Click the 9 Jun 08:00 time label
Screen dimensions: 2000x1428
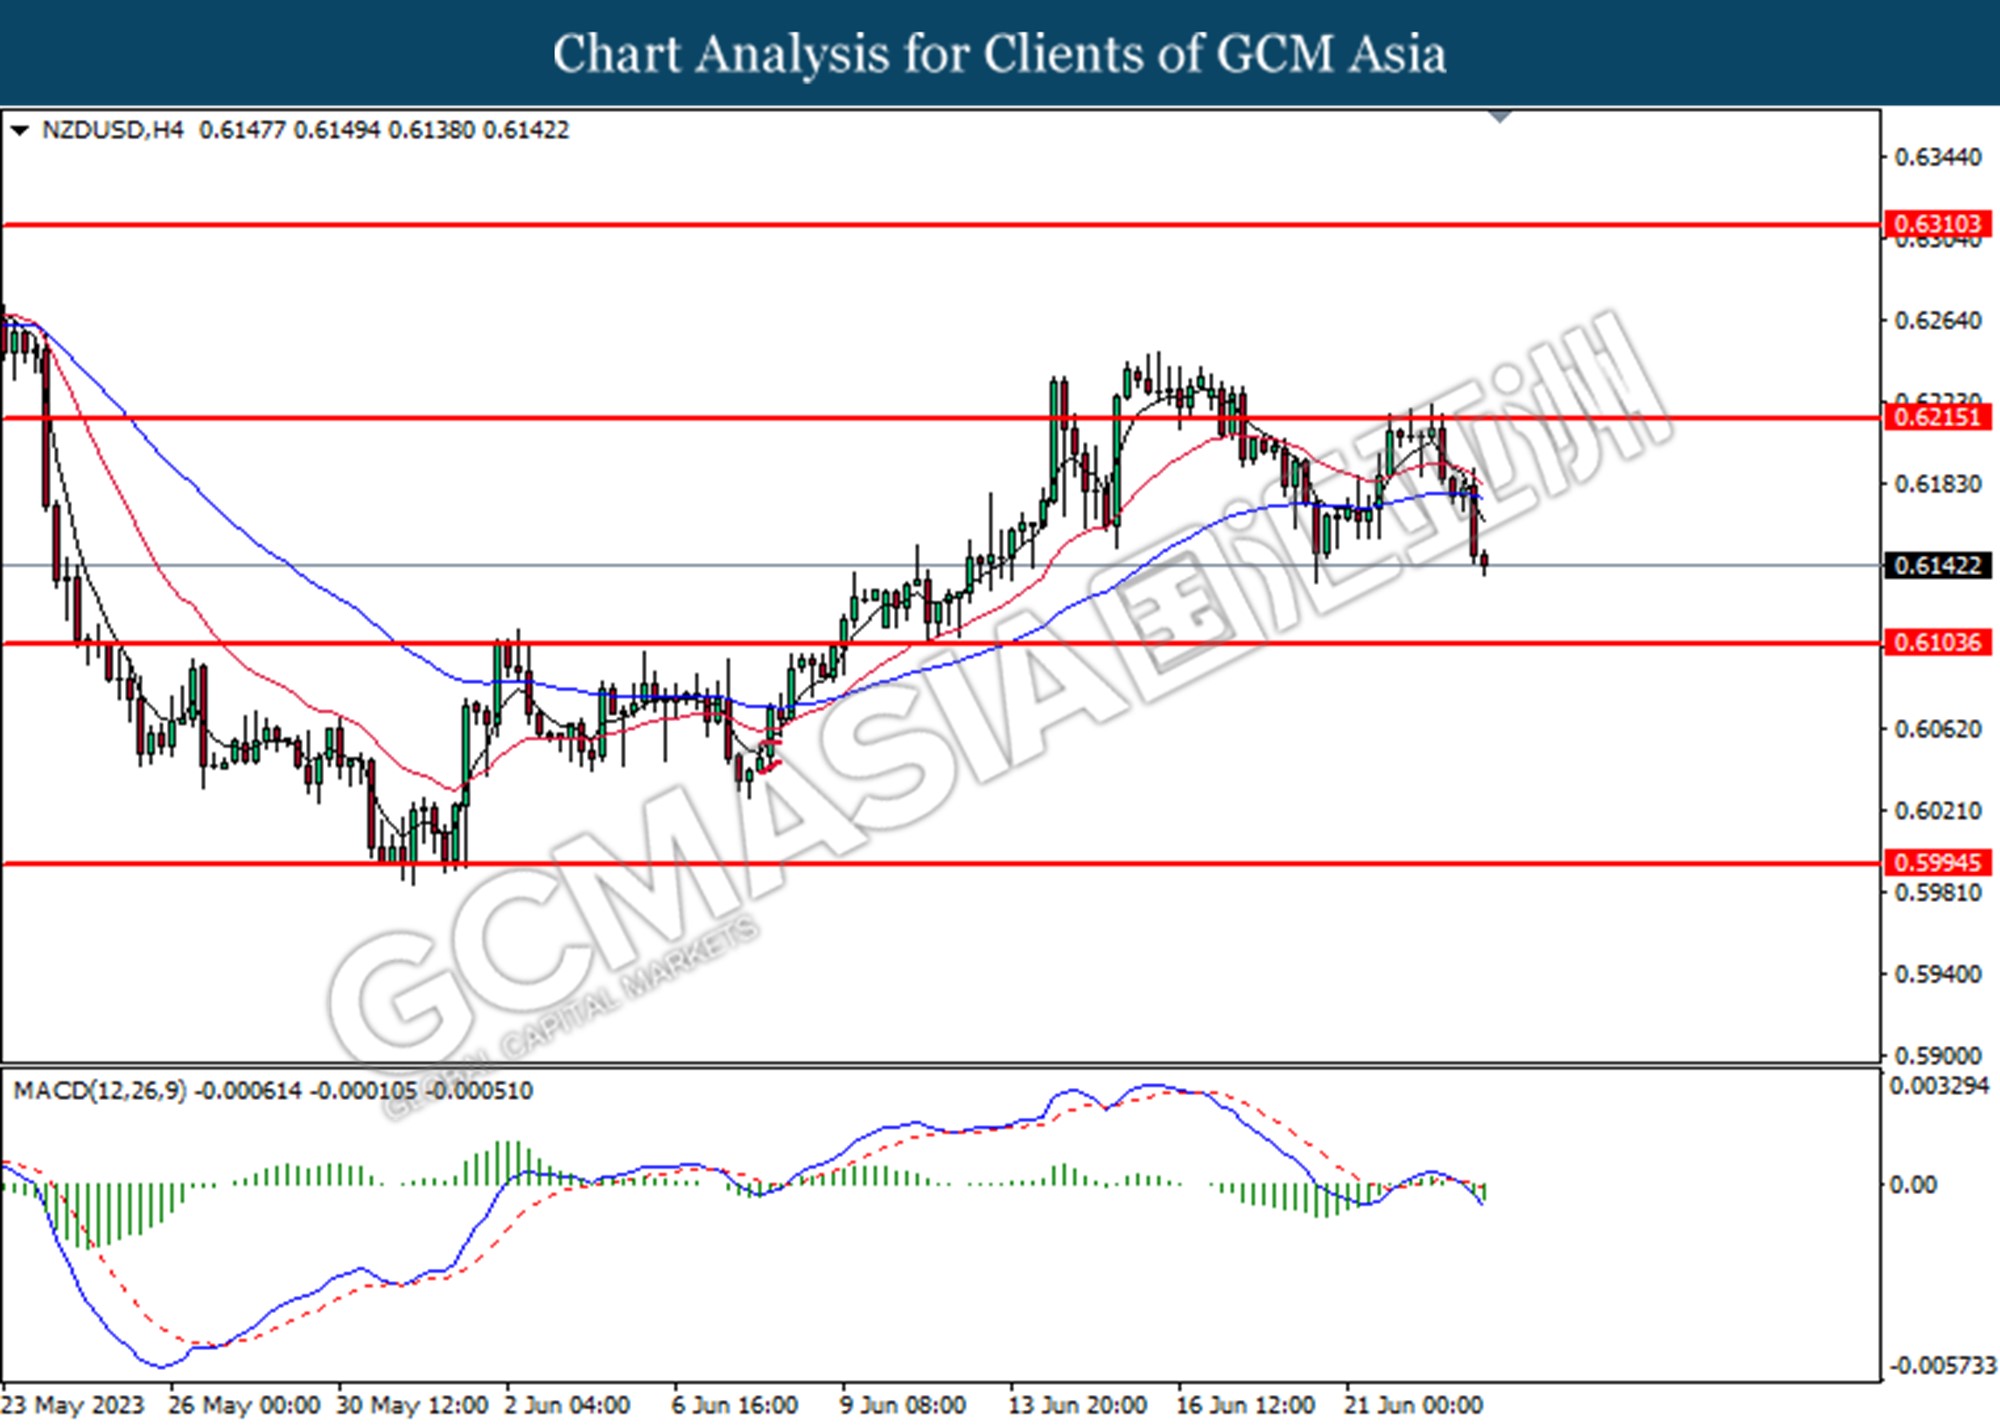(x=903, y=1406)
